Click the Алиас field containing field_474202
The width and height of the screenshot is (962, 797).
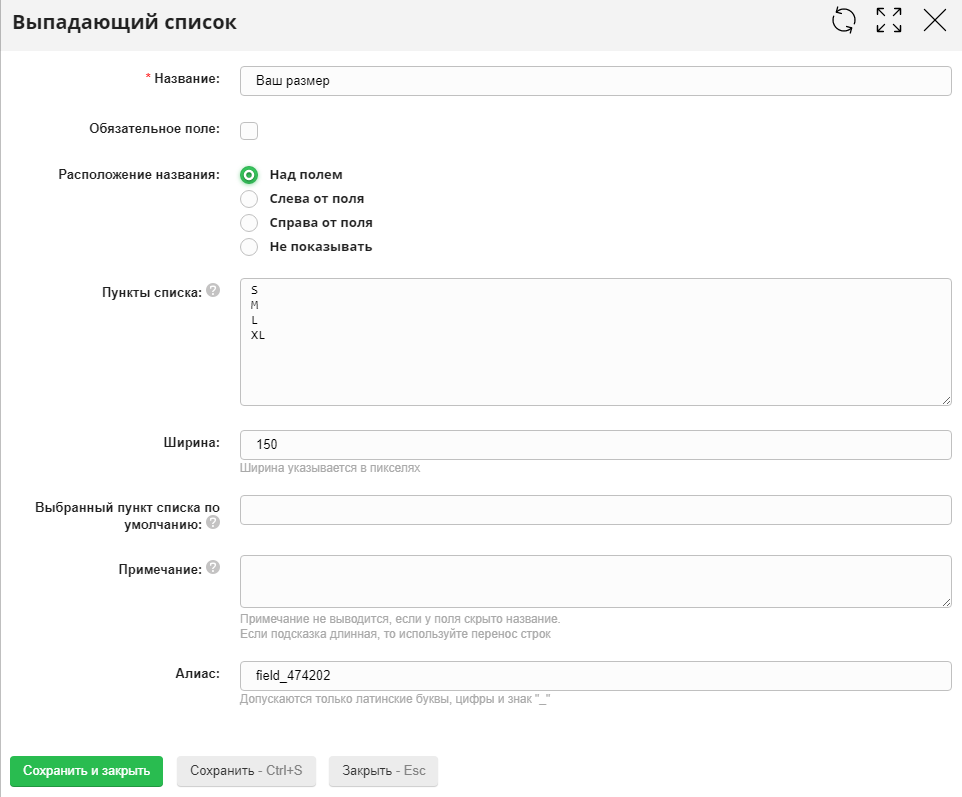[x=595, y=676]
